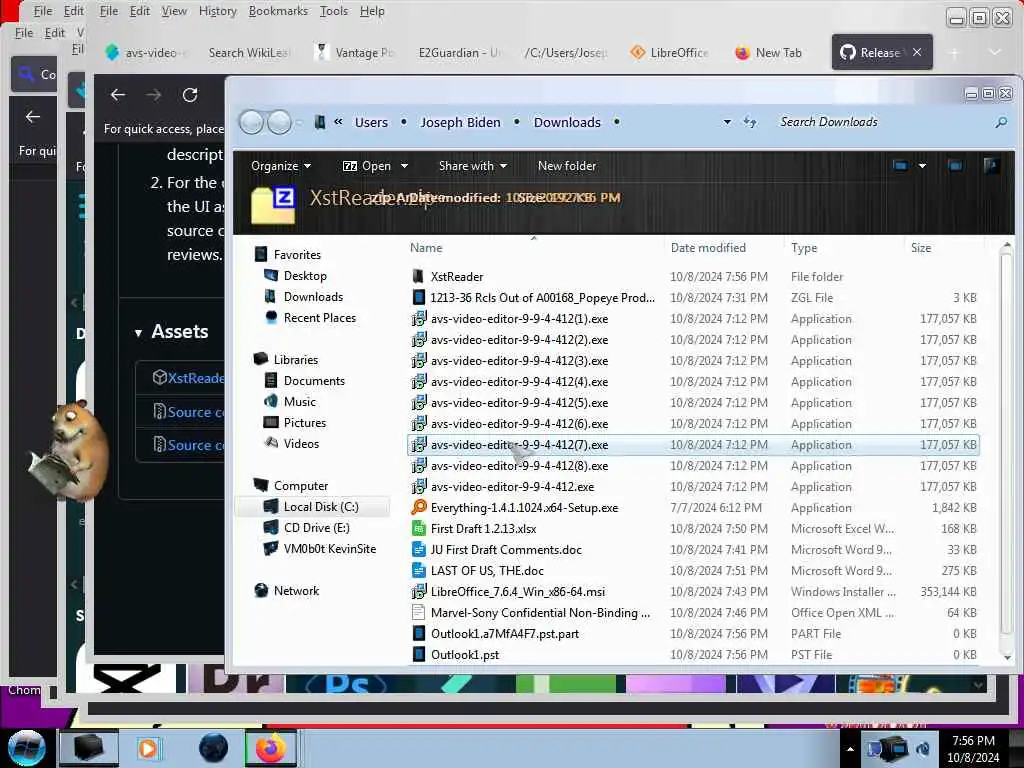Open the Firefox list all tabs dropdown
The width and height of the screenshot is (1024, 768).
point(995,52)
